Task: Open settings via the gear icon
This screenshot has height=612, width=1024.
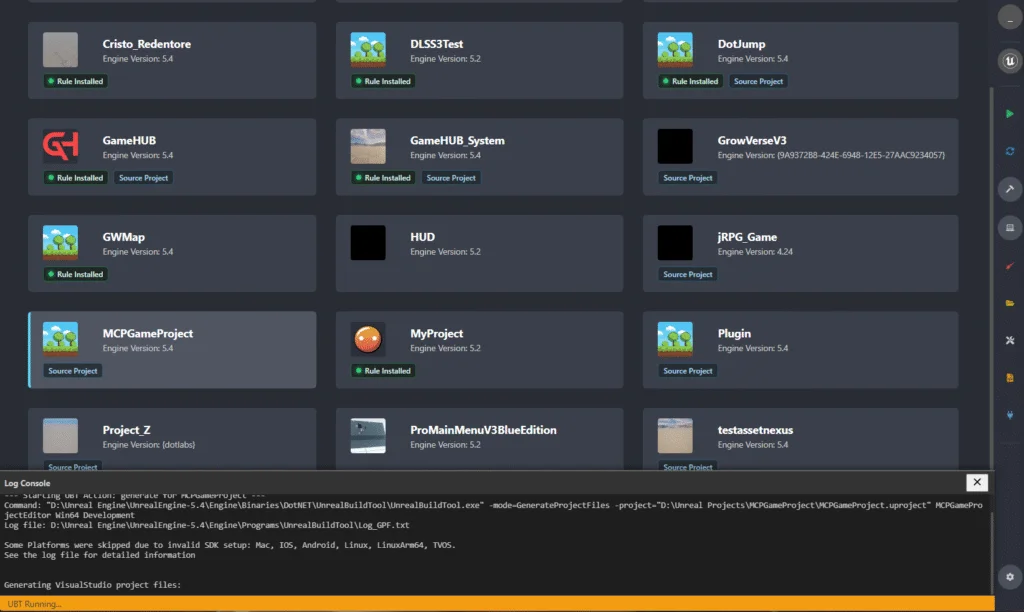Action: (x=1009, y=577)
